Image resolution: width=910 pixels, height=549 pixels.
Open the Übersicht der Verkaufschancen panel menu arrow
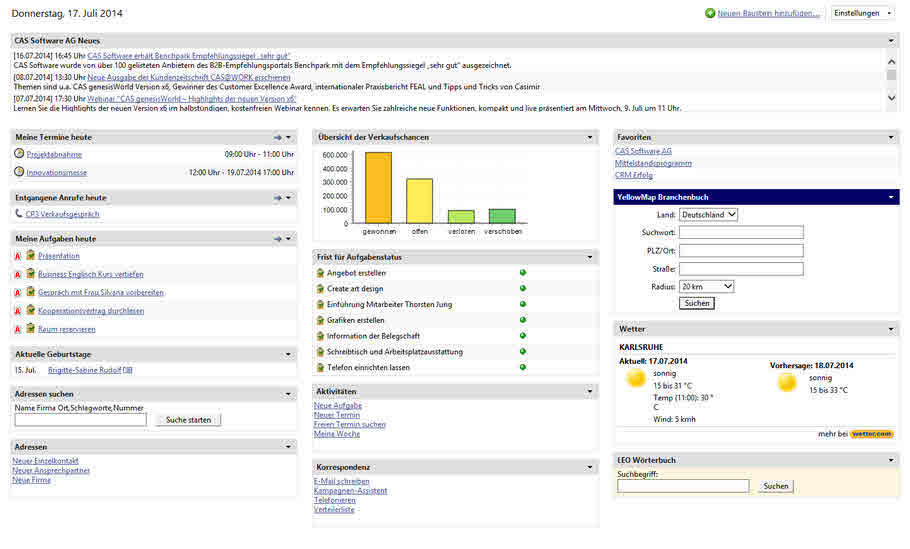(x=590, y=137)
